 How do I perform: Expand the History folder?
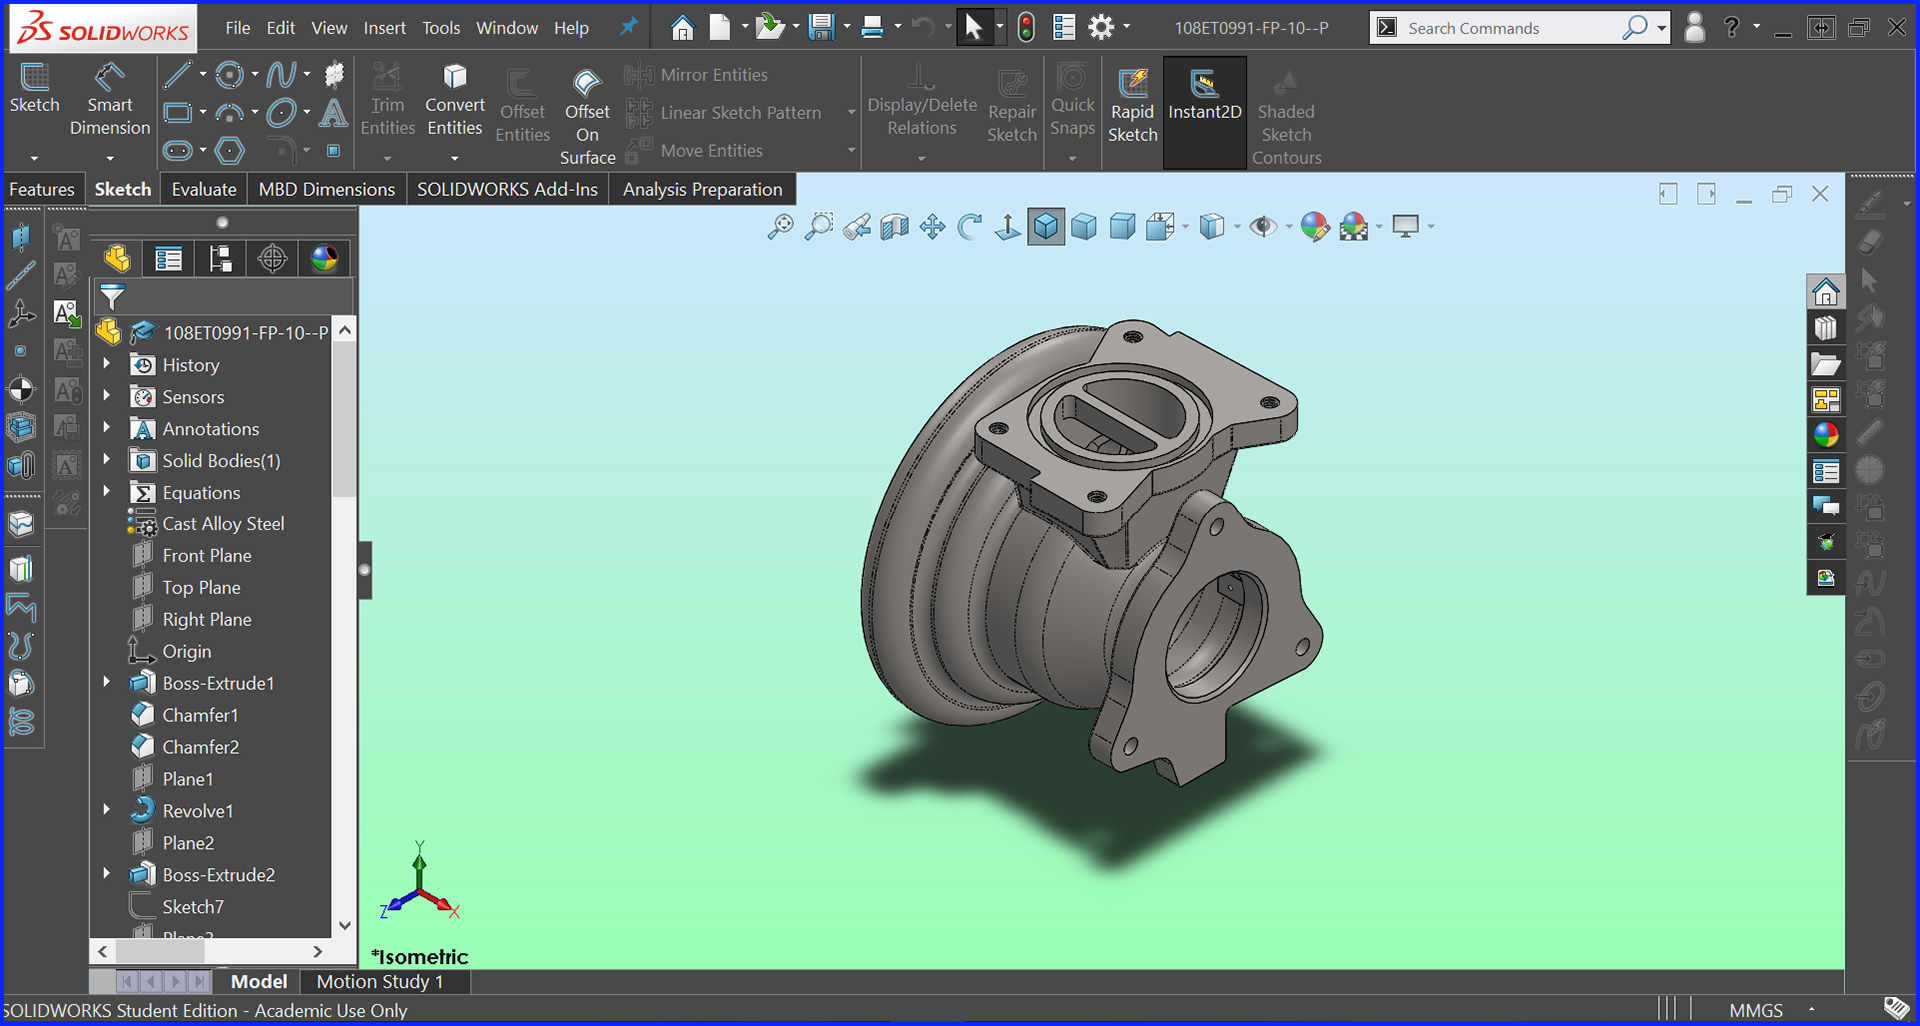tap(107, 364)
